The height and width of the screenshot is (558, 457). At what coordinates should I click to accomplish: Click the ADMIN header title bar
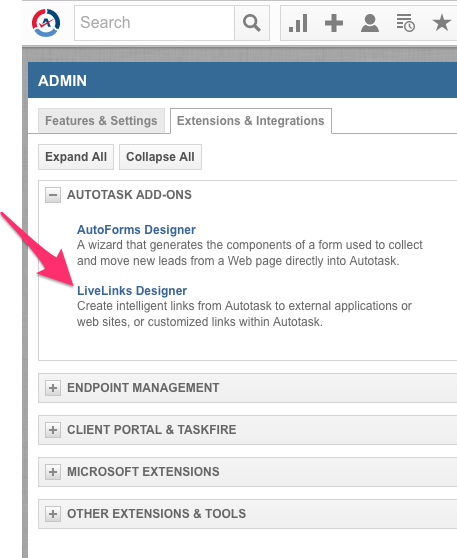tap(242, 80)
